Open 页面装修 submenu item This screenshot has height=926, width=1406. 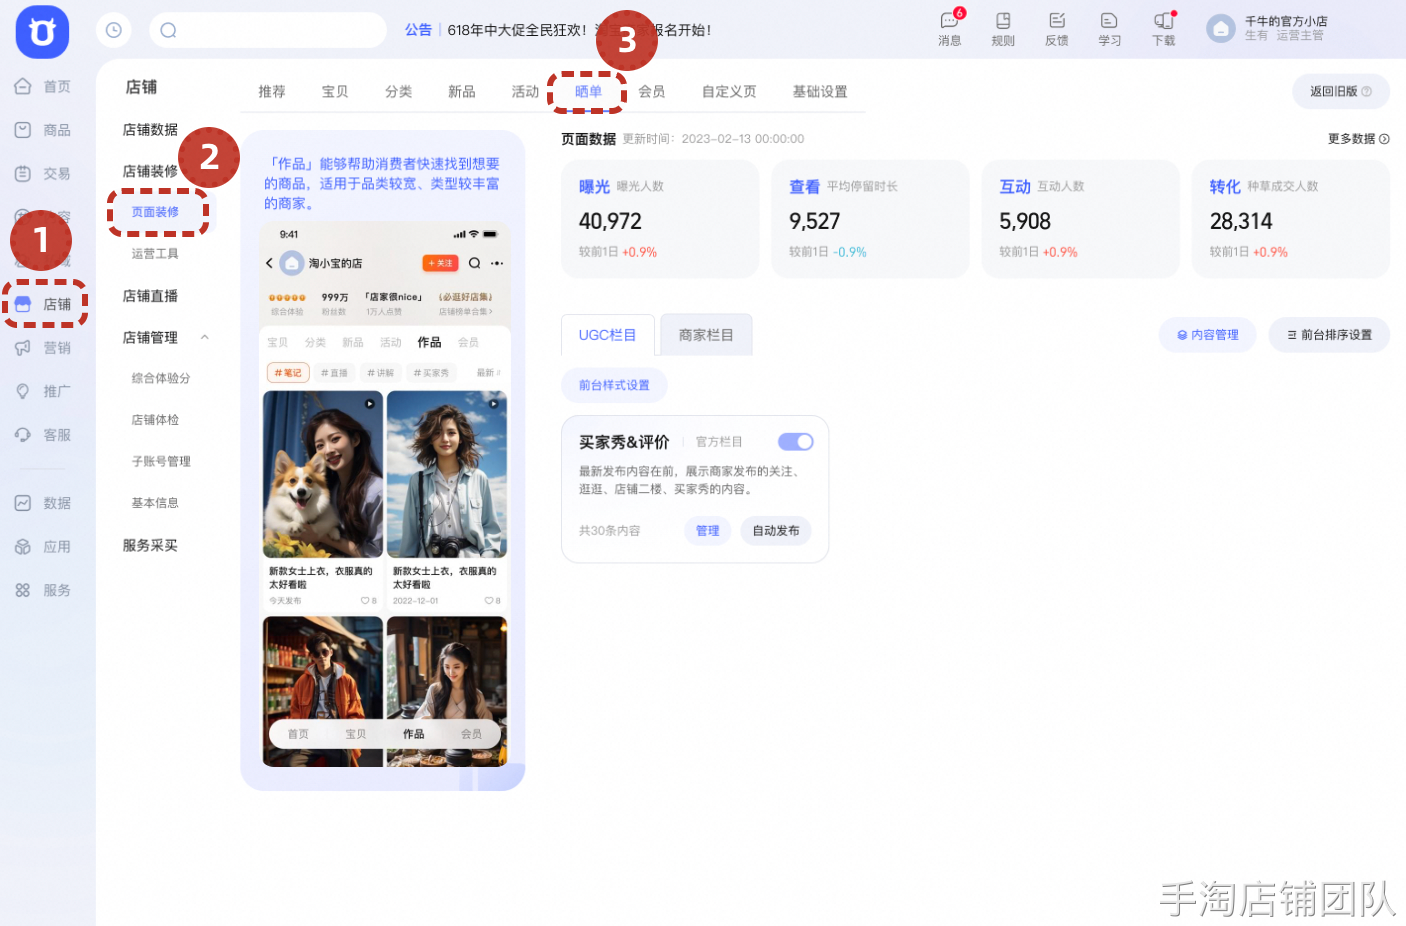click(x=156, y=212)
